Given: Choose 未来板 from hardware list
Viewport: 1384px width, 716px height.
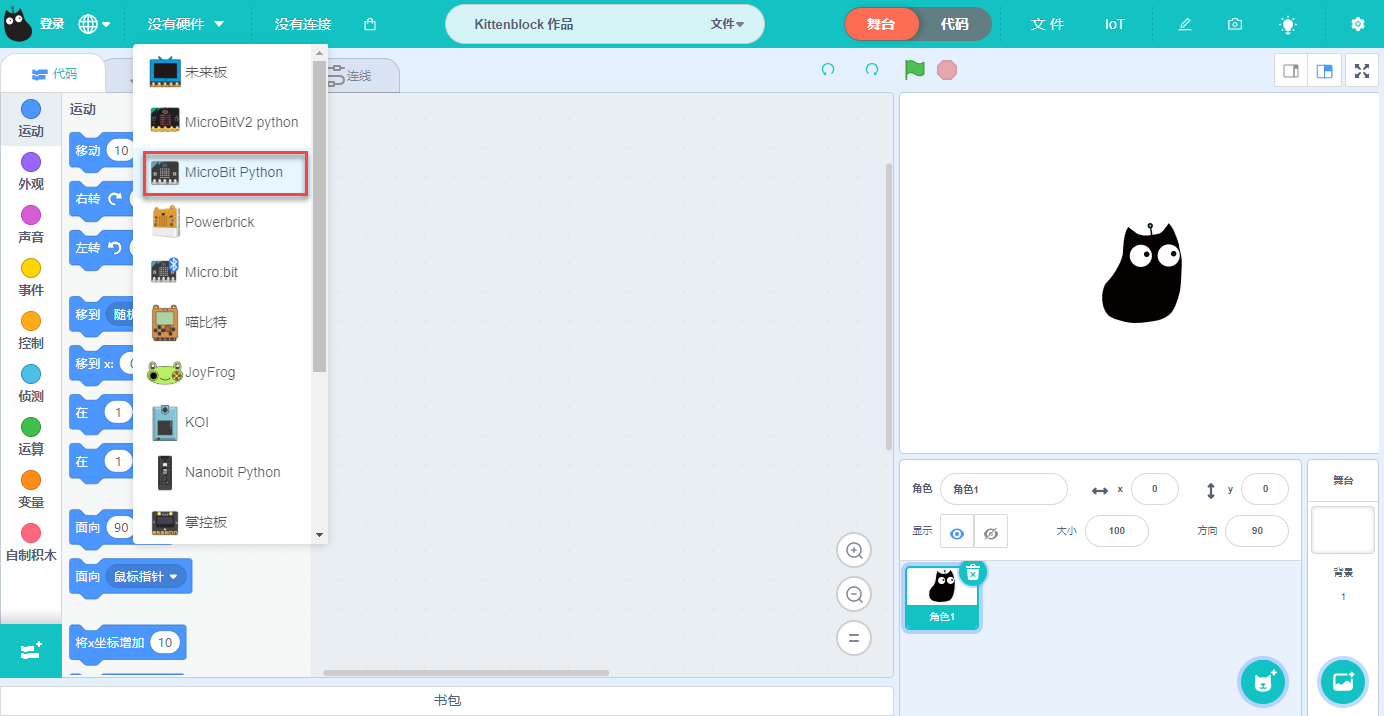Looking at the screenshot, I should pos(223,72).
